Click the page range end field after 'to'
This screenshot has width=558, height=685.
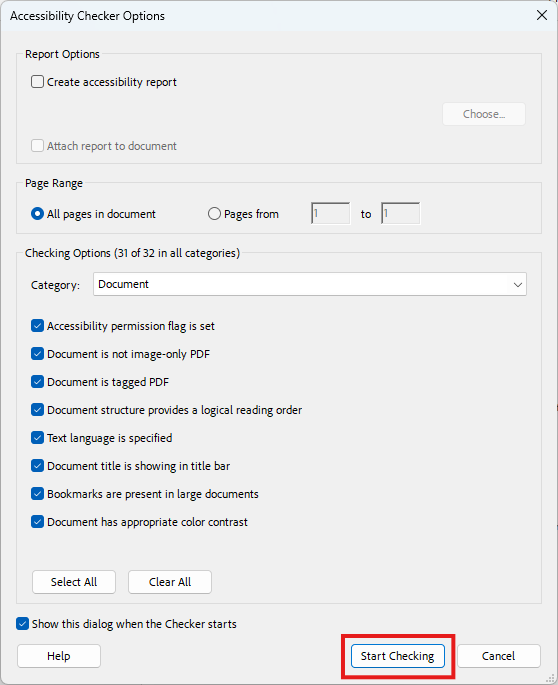(400, 213)
